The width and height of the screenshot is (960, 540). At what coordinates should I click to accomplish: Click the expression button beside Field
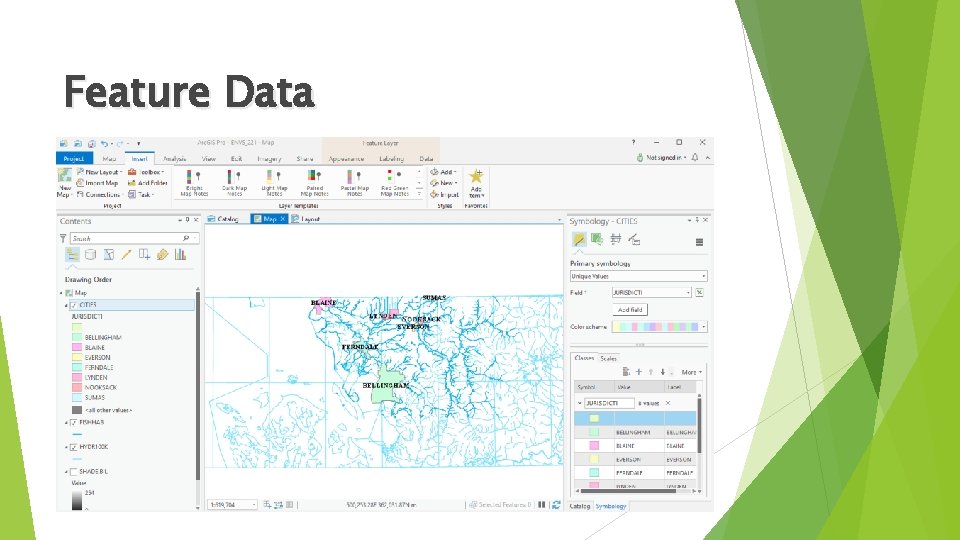click(700, 293)
